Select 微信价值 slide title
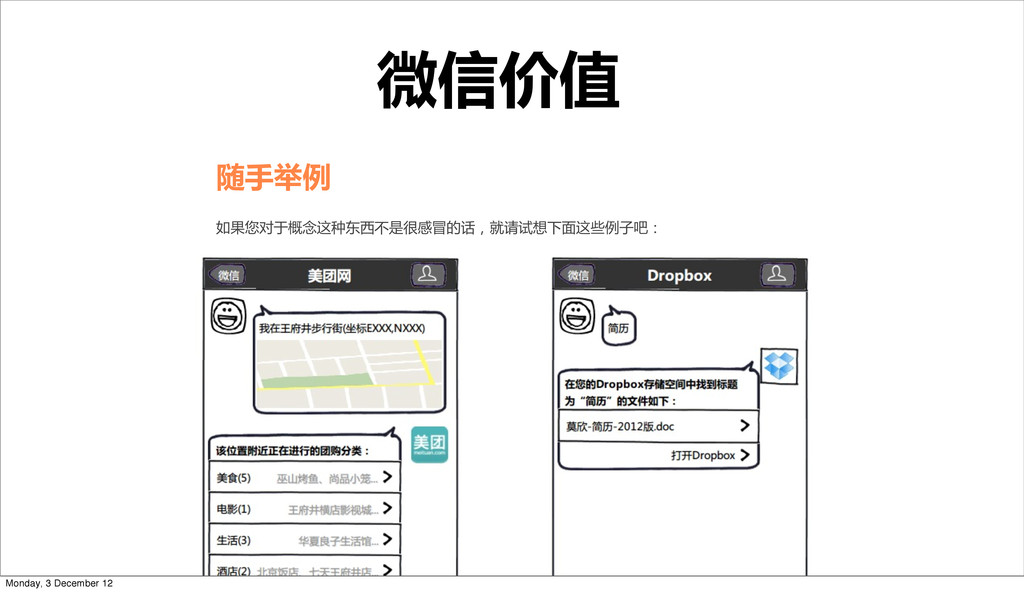The height and width of the screenshot is (592, 1024). [x=498, y=80]
